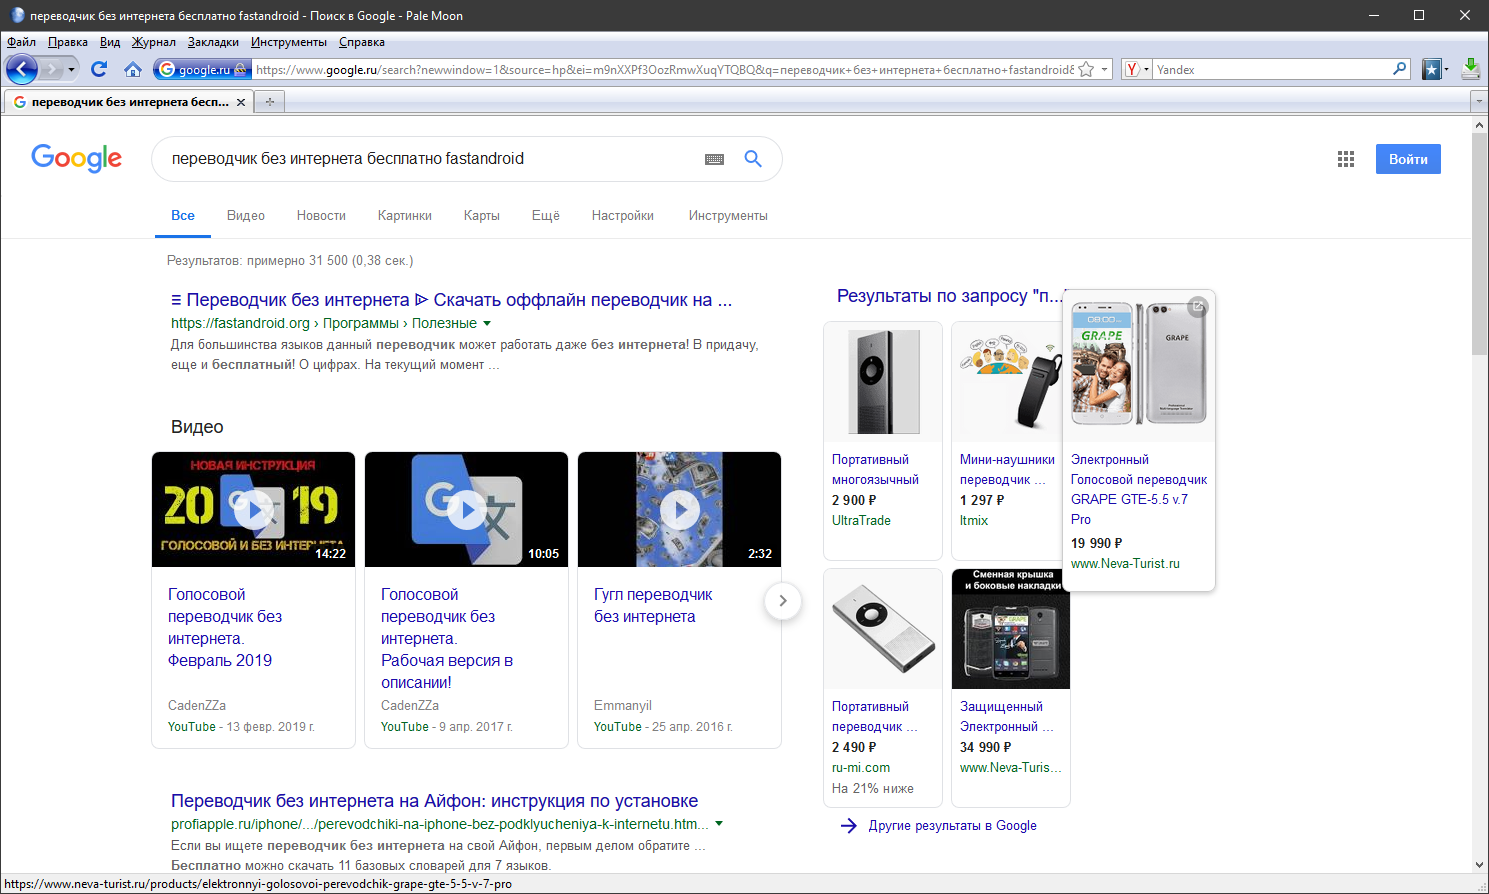1489x894 pixels.
Task: Open the Переводчик без интернета fastandroid result
Action: click(452, 300)
